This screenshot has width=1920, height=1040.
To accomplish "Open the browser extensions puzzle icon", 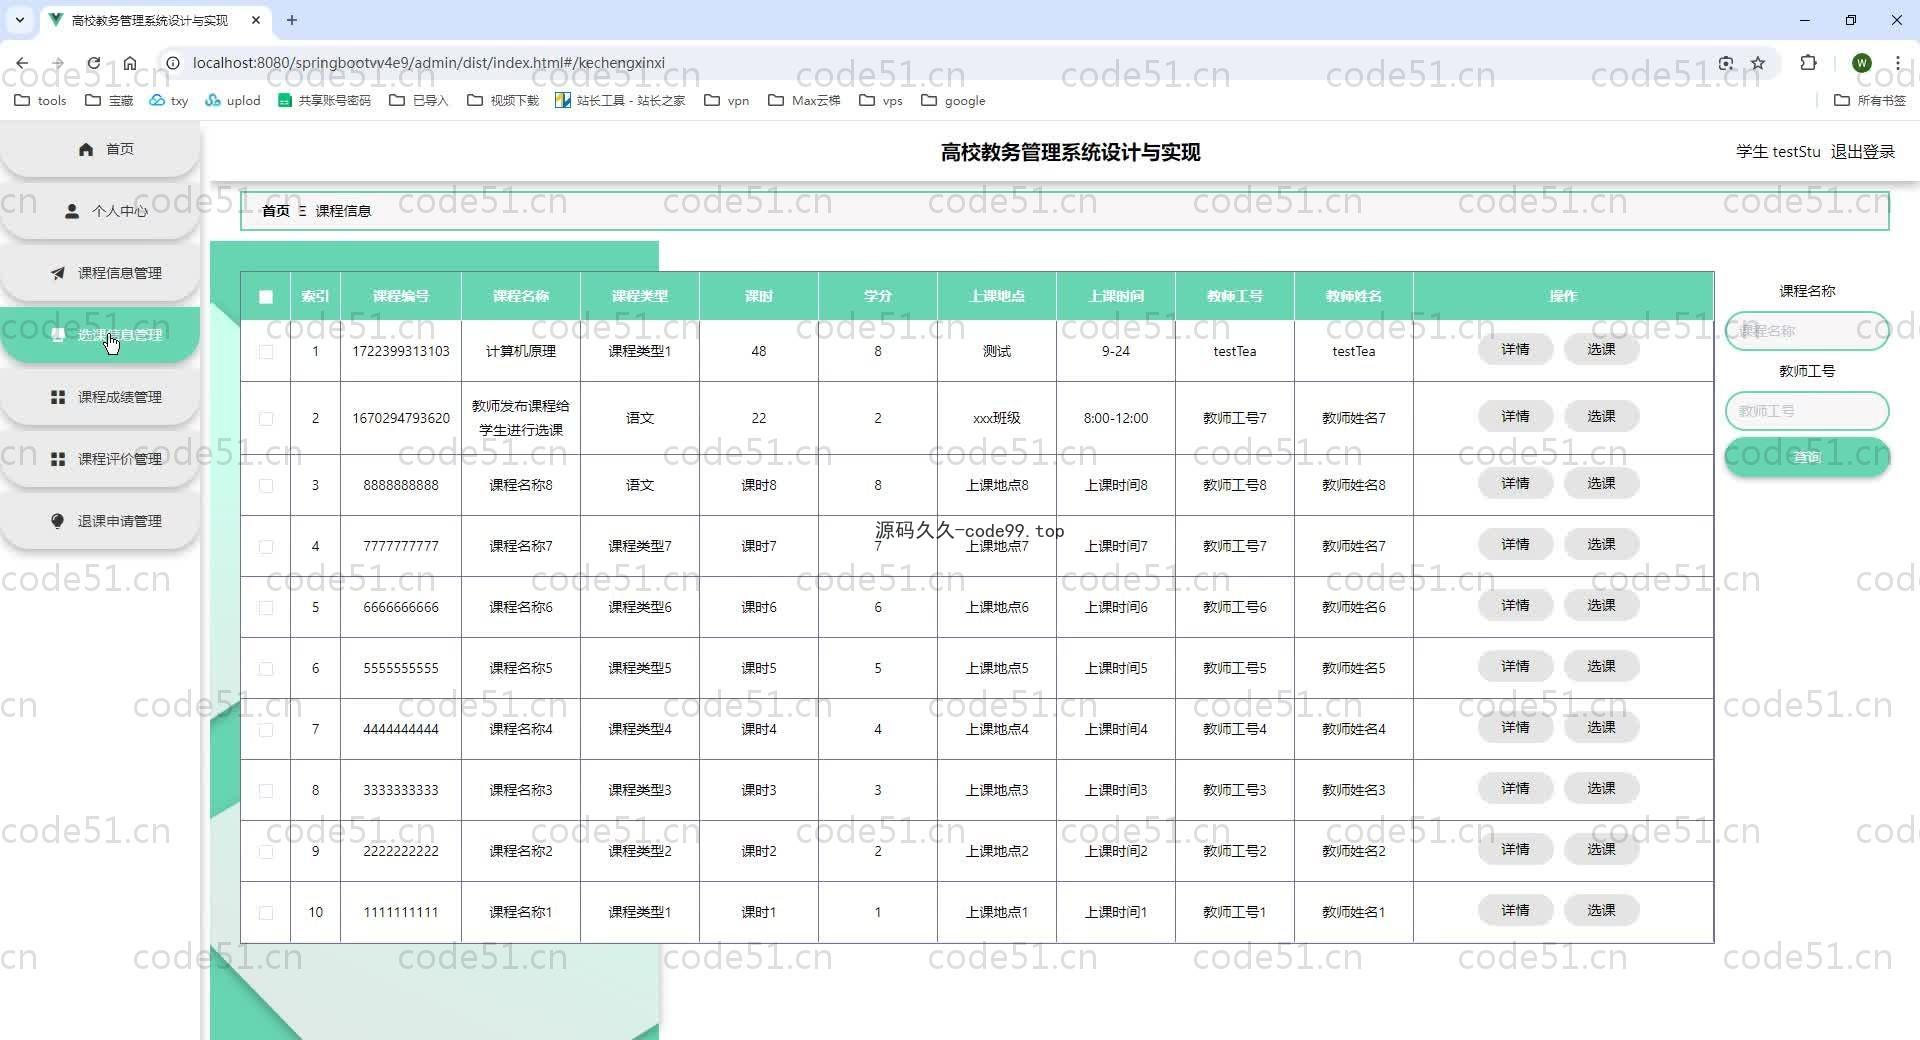I will (1808, 62).
